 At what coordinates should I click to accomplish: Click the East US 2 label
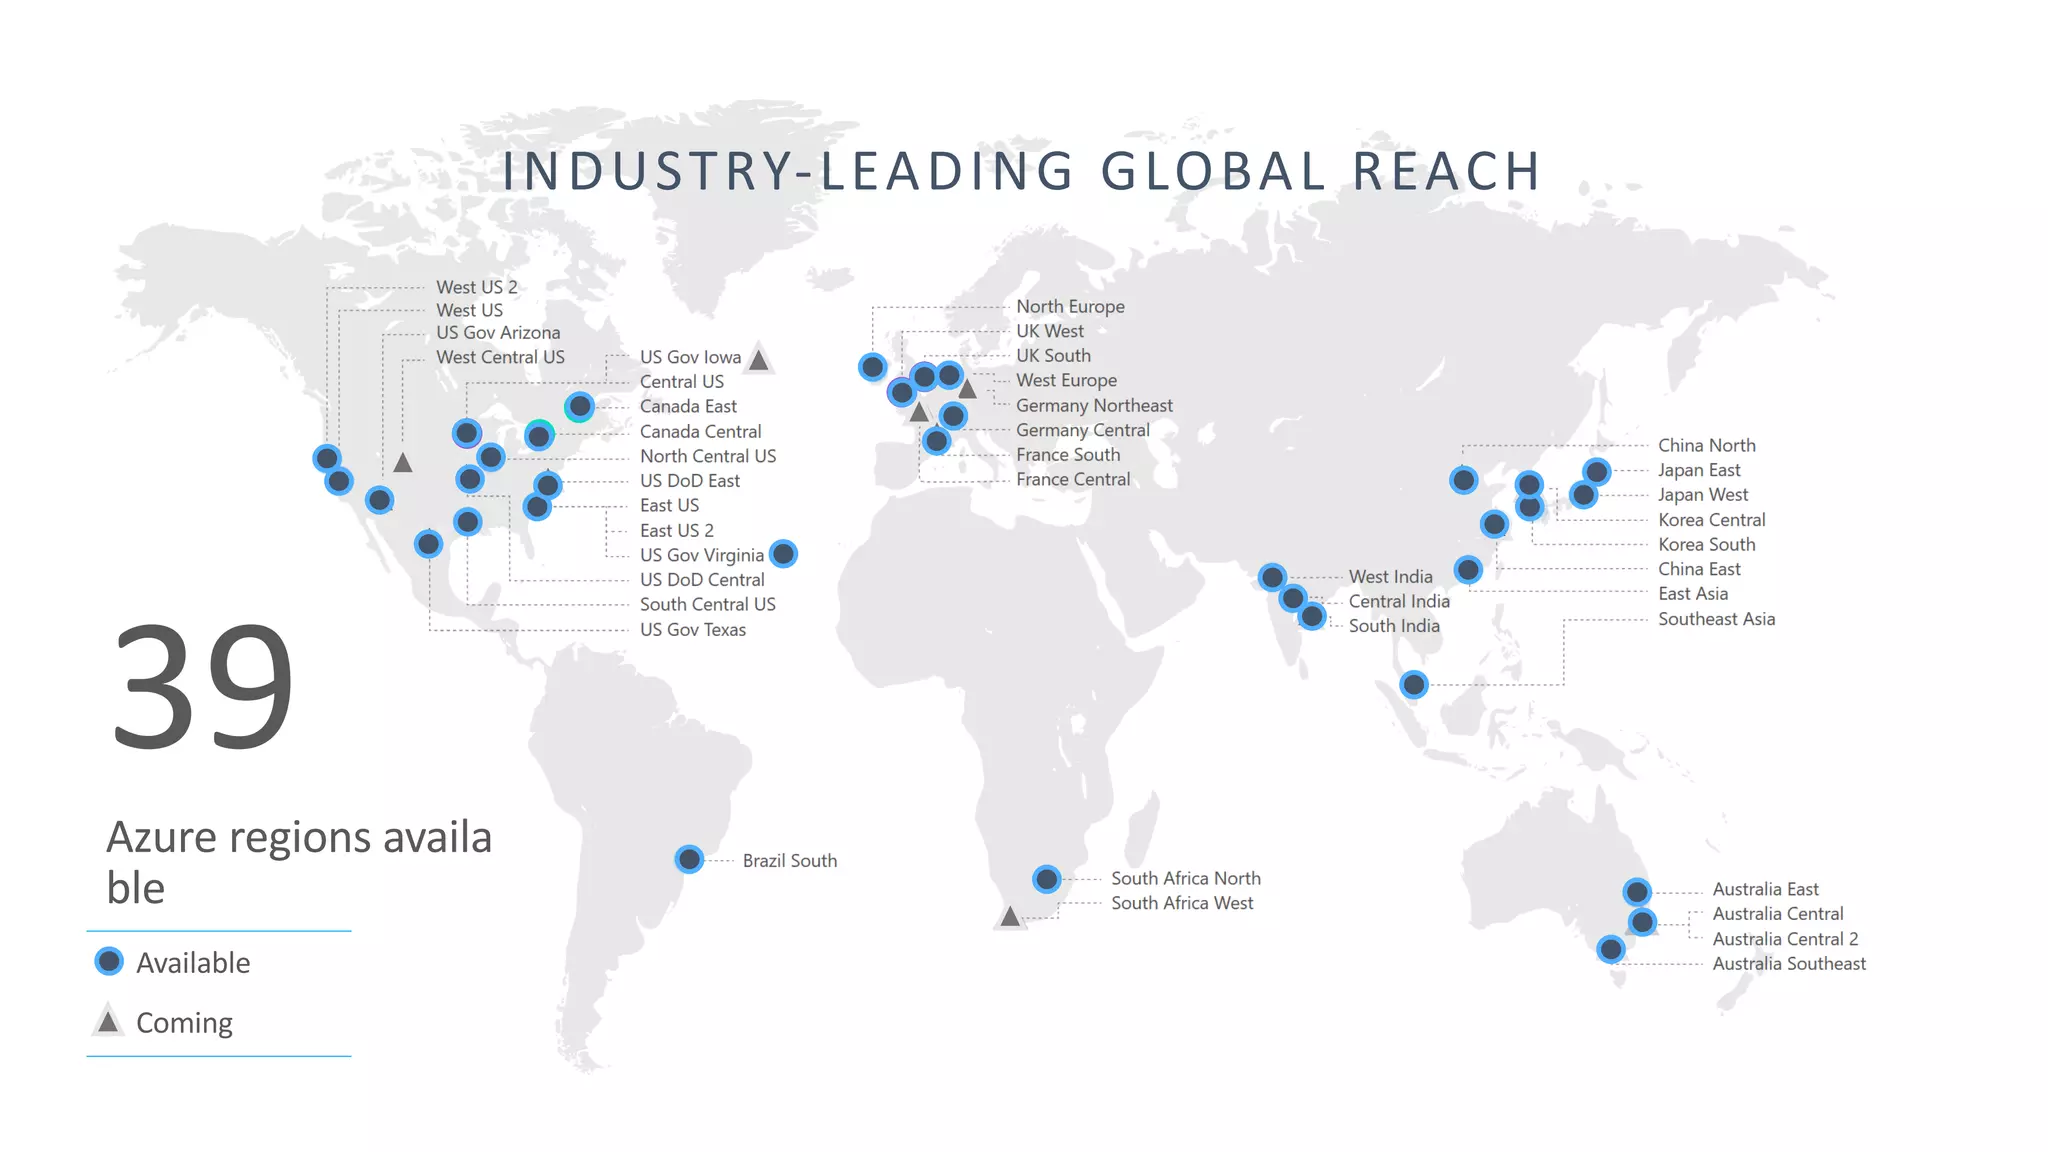677,531
